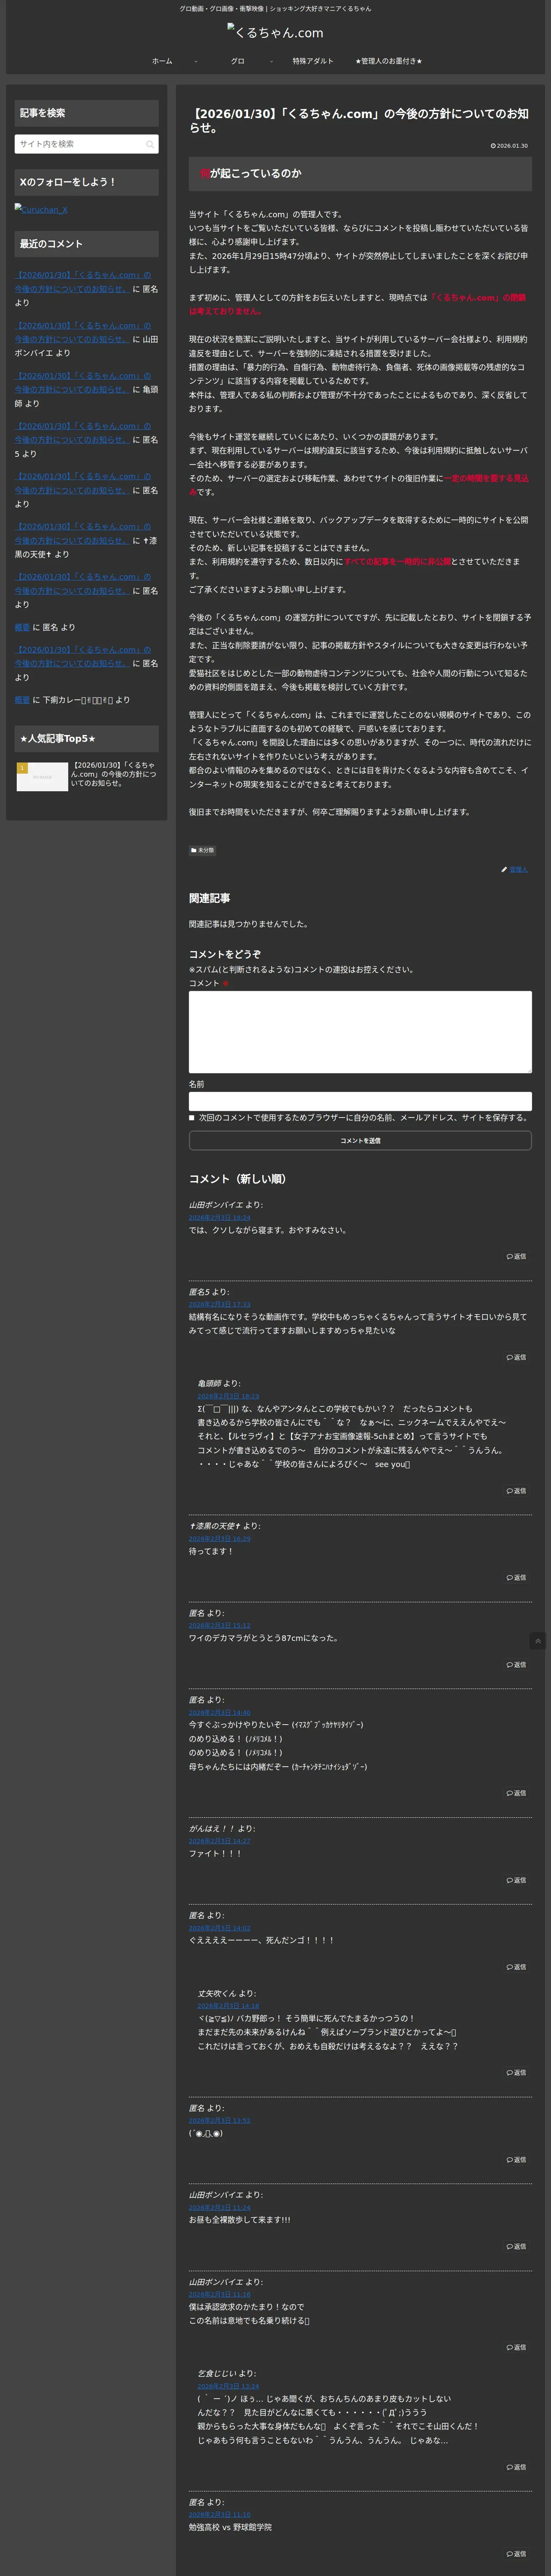The image size is (551, 2576).
Task: Expand the グロ menu chevron
Action: click(271, 61)
